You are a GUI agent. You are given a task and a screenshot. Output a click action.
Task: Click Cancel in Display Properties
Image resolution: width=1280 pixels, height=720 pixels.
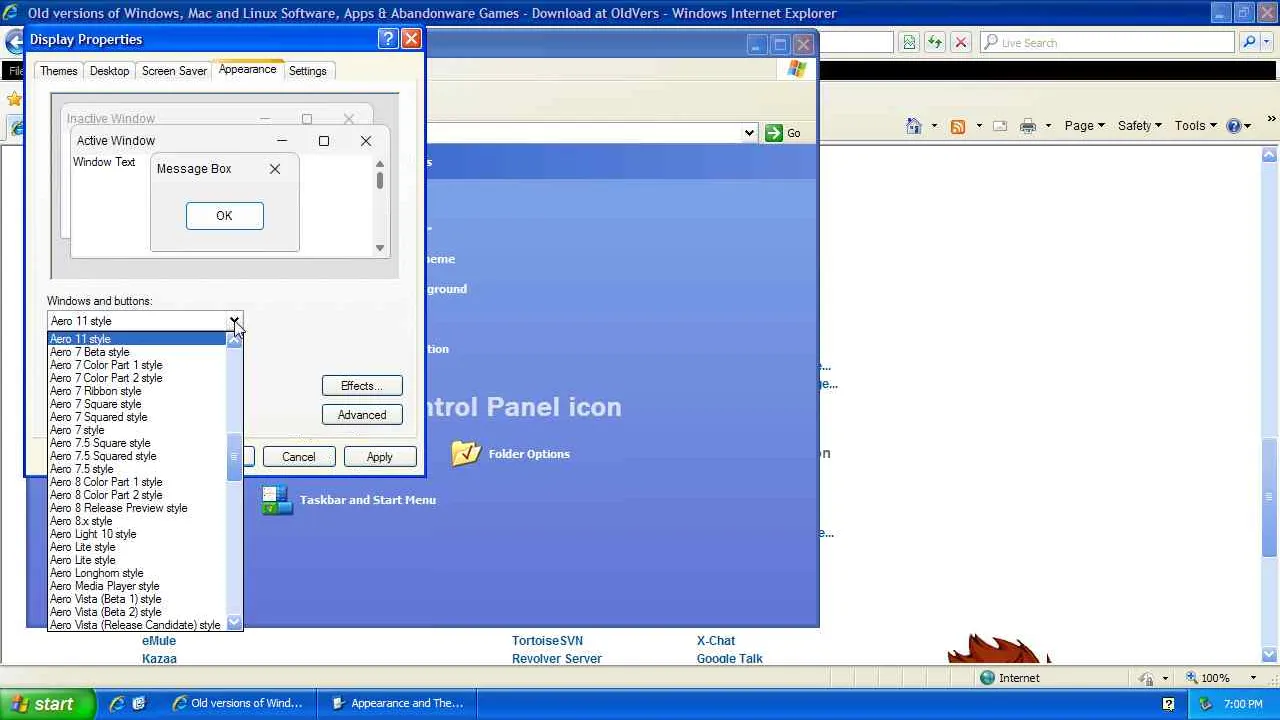click(x=298, y=457)
